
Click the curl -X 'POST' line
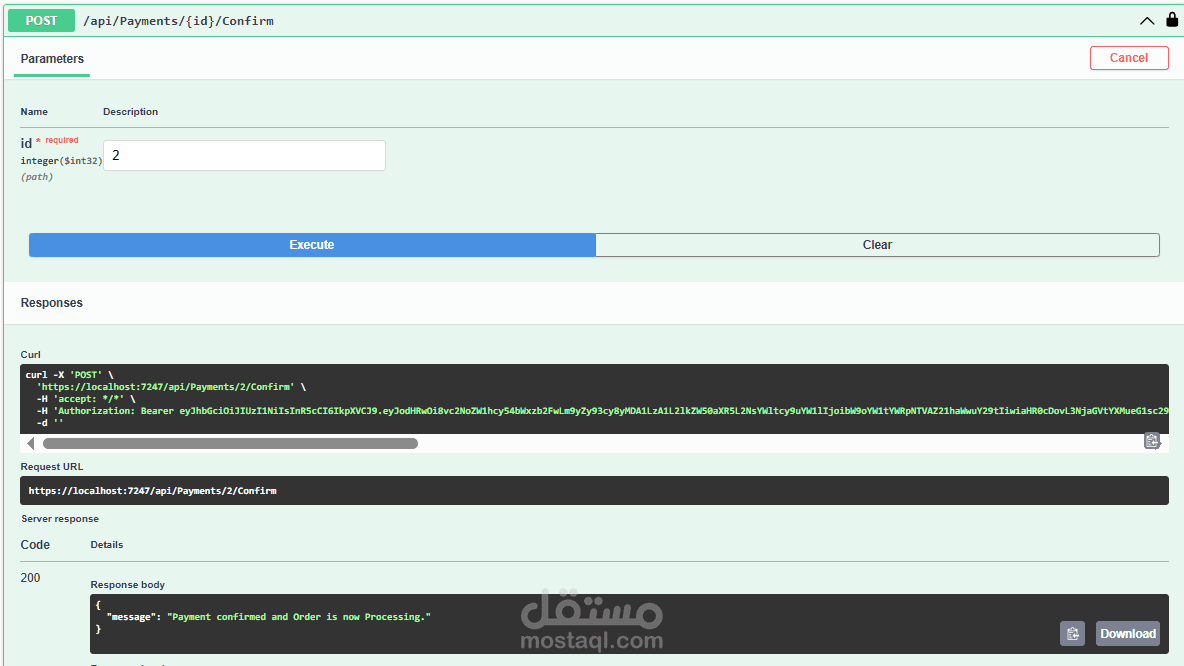69,375
